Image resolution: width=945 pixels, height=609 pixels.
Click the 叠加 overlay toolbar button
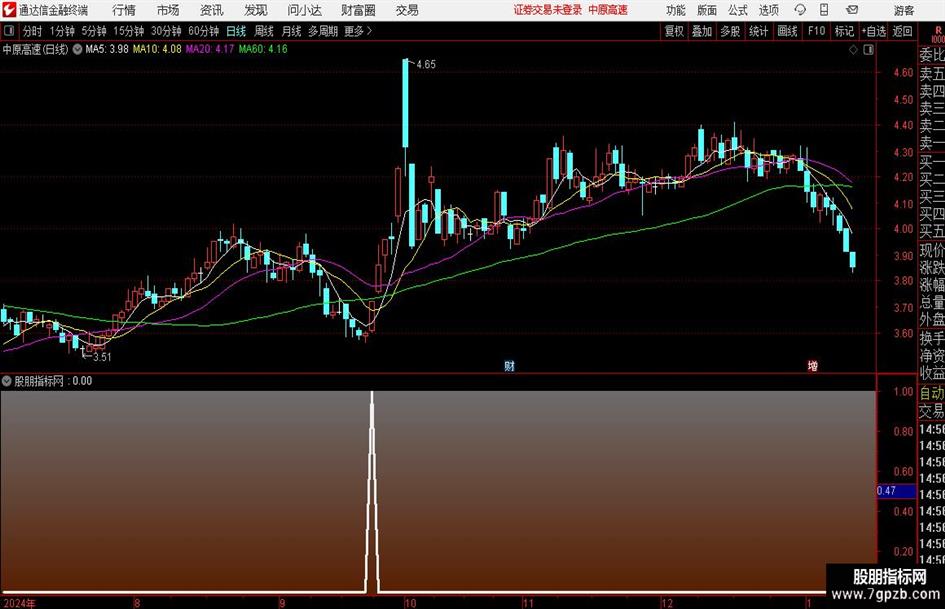702,31
